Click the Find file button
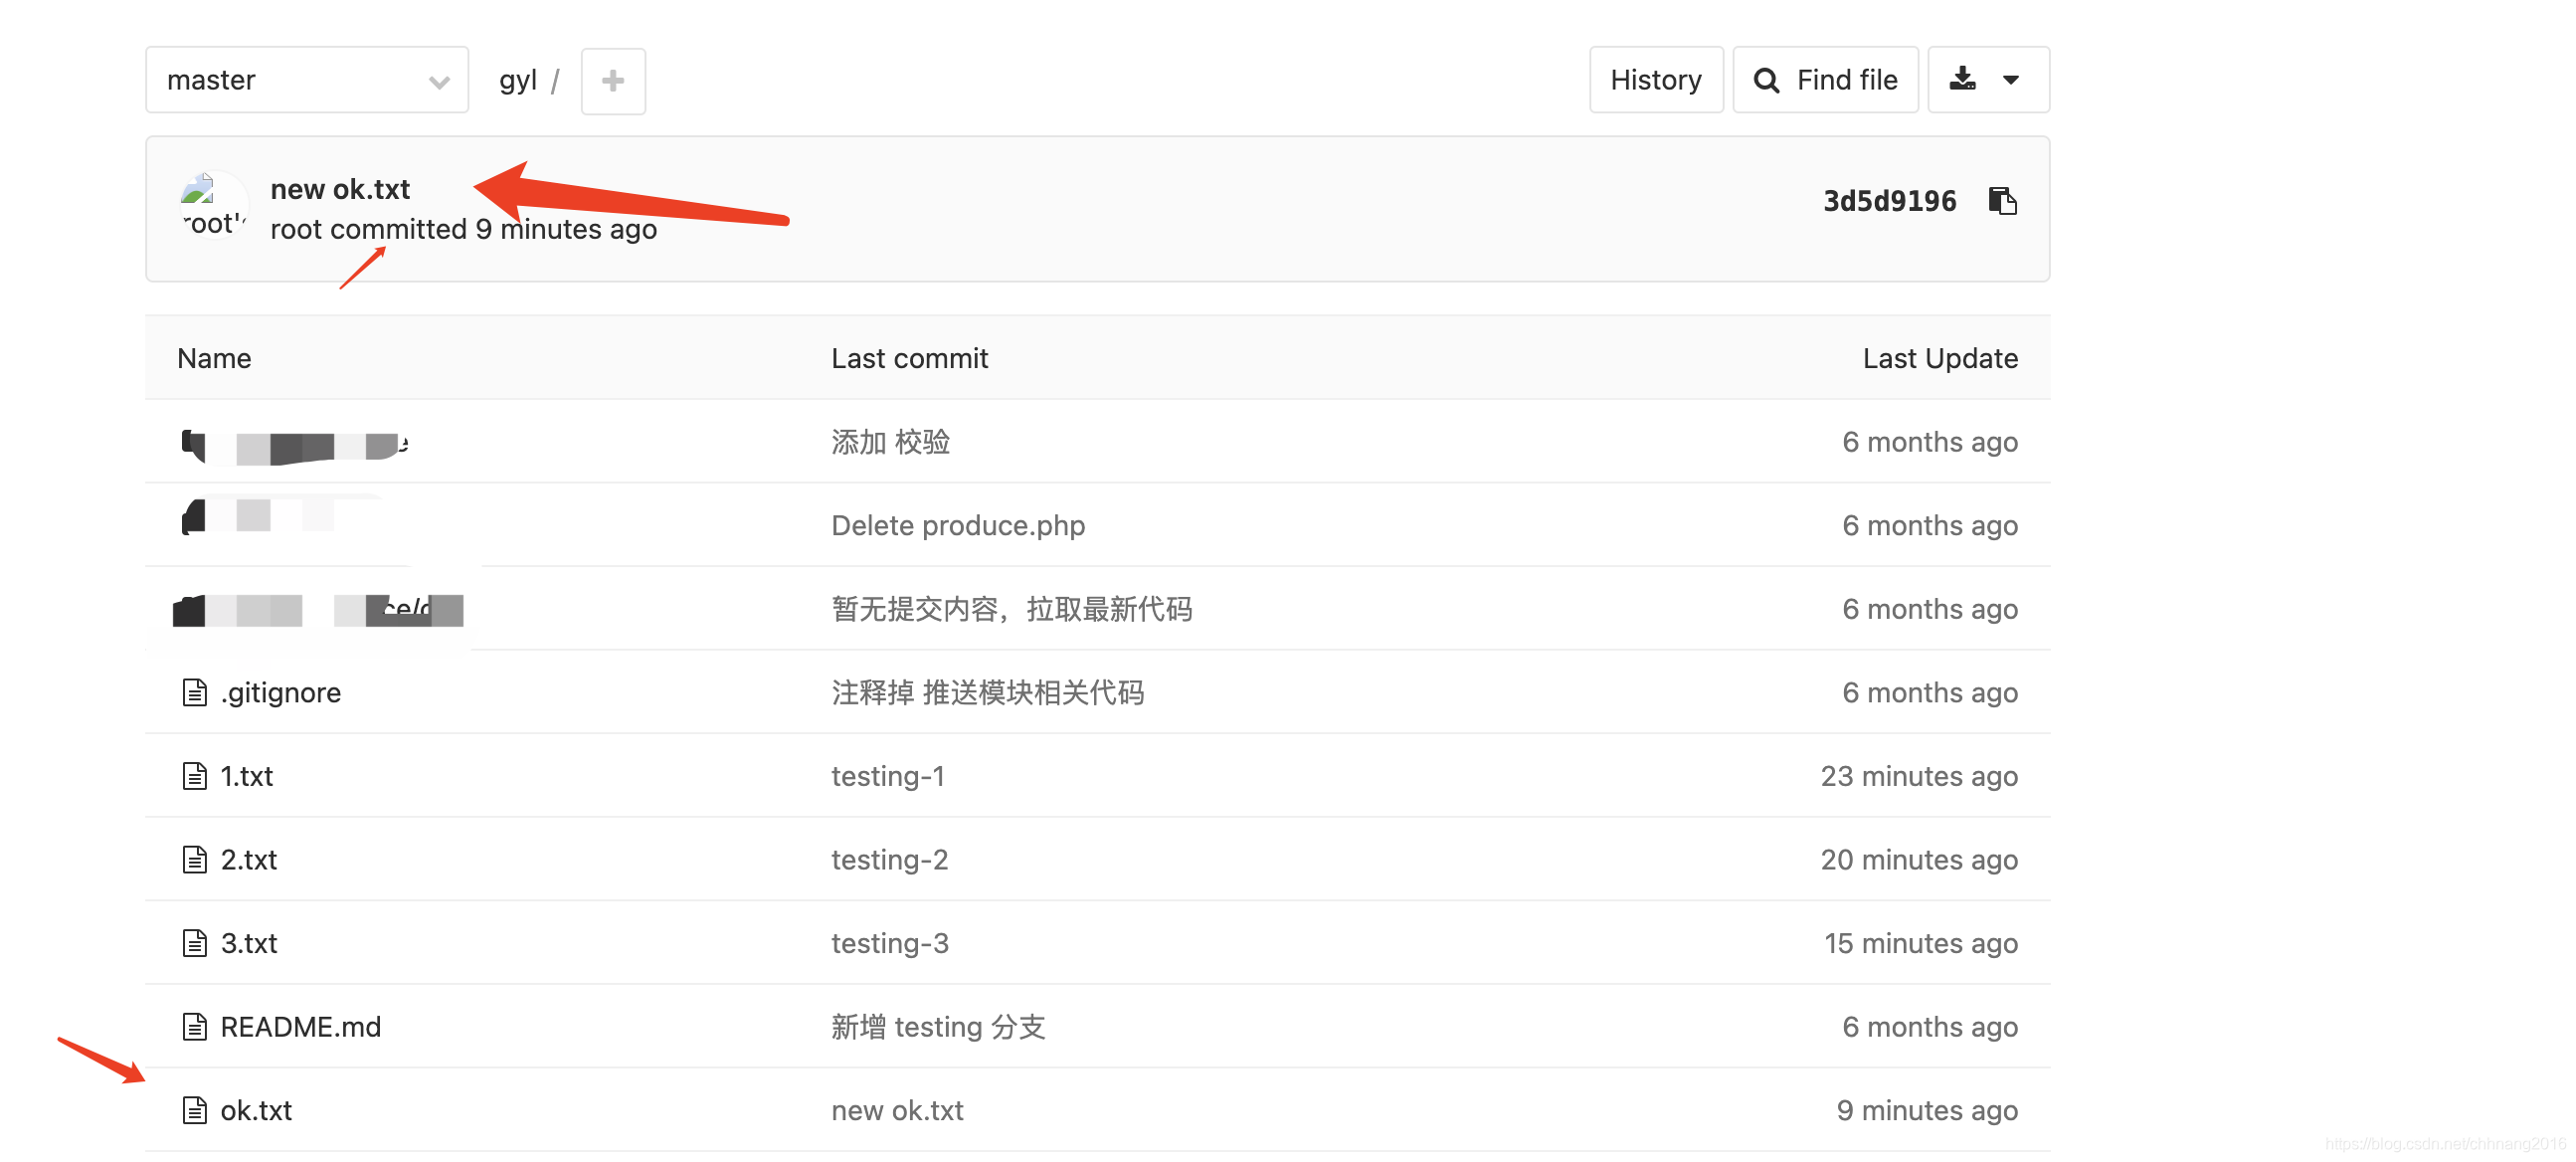The image size is (2576, 1162). point(1825,80)
